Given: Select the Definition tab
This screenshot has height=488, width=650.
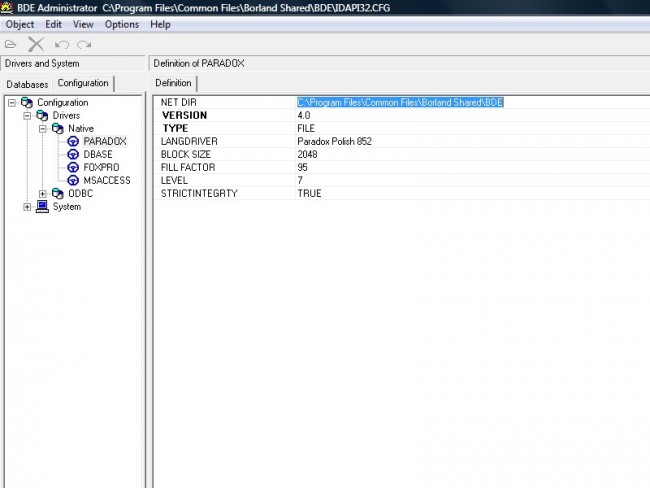Looking at the screenshot, I should (173, 83).
